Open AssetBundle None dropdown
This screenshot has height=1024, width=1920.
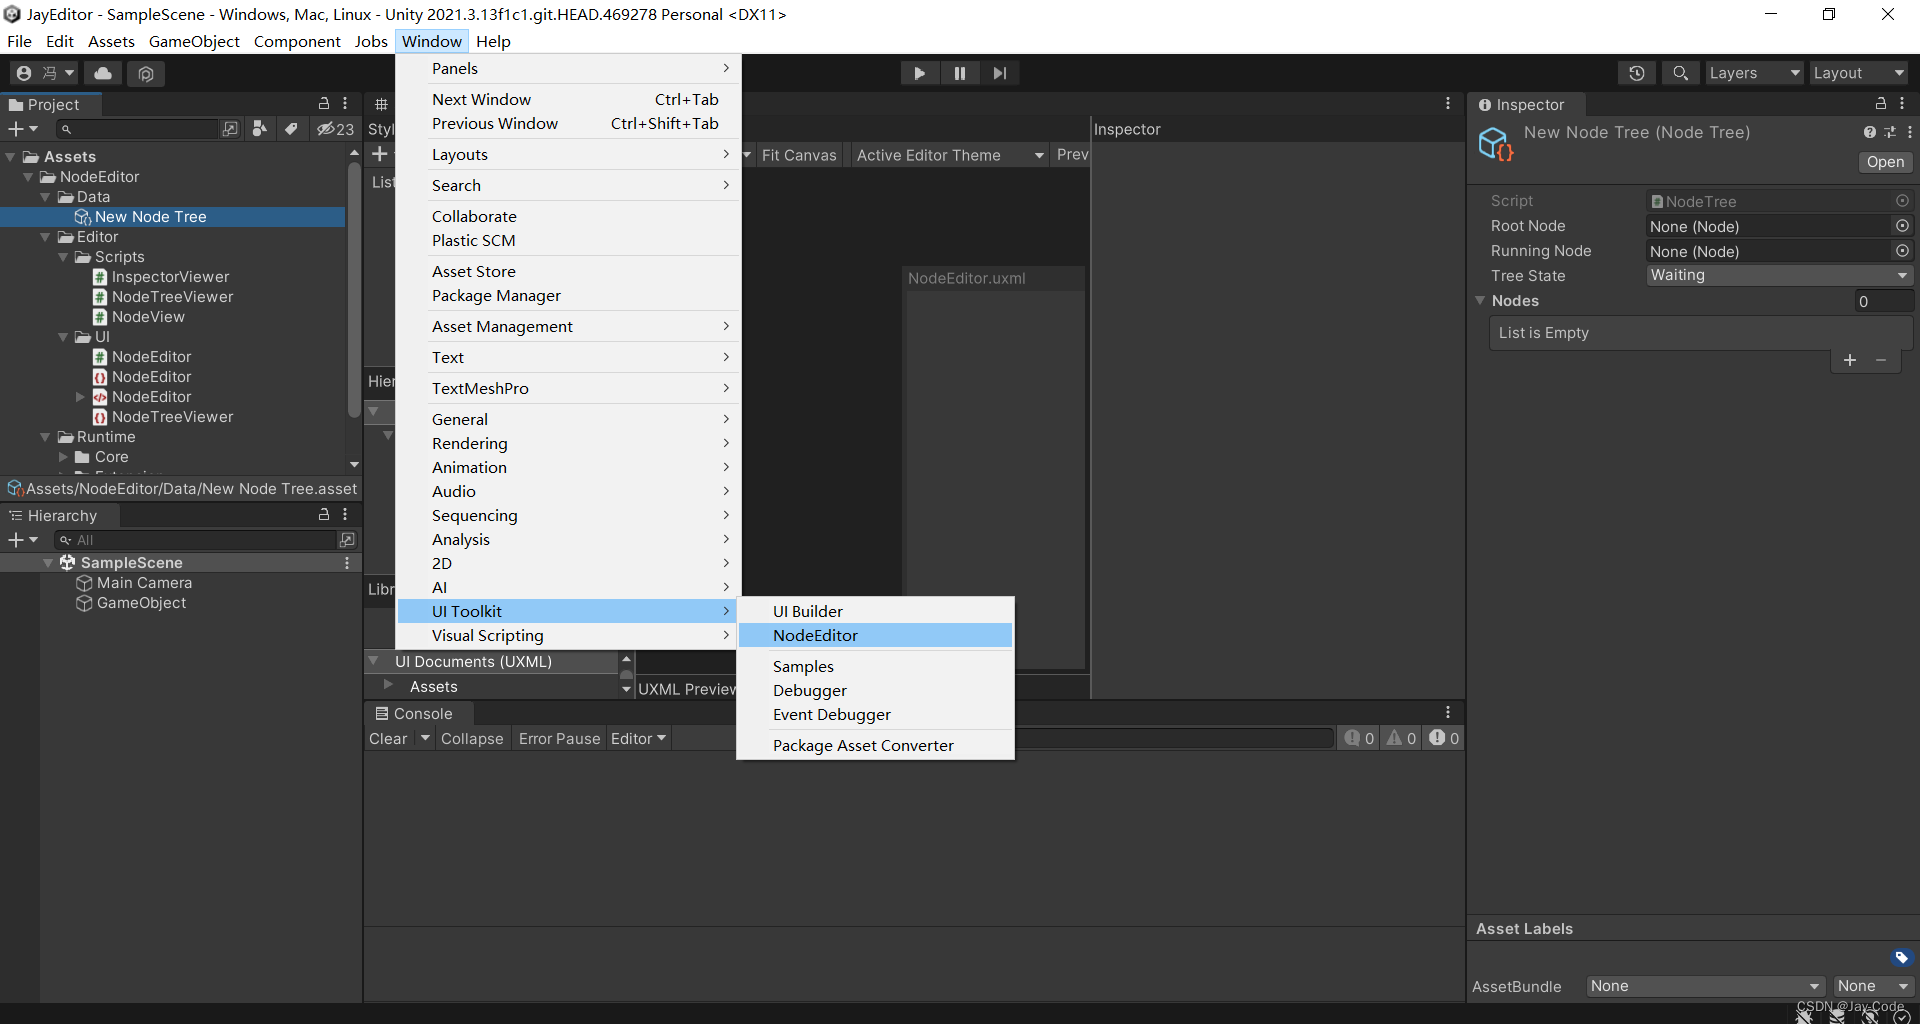click(x=1706, y=986)
